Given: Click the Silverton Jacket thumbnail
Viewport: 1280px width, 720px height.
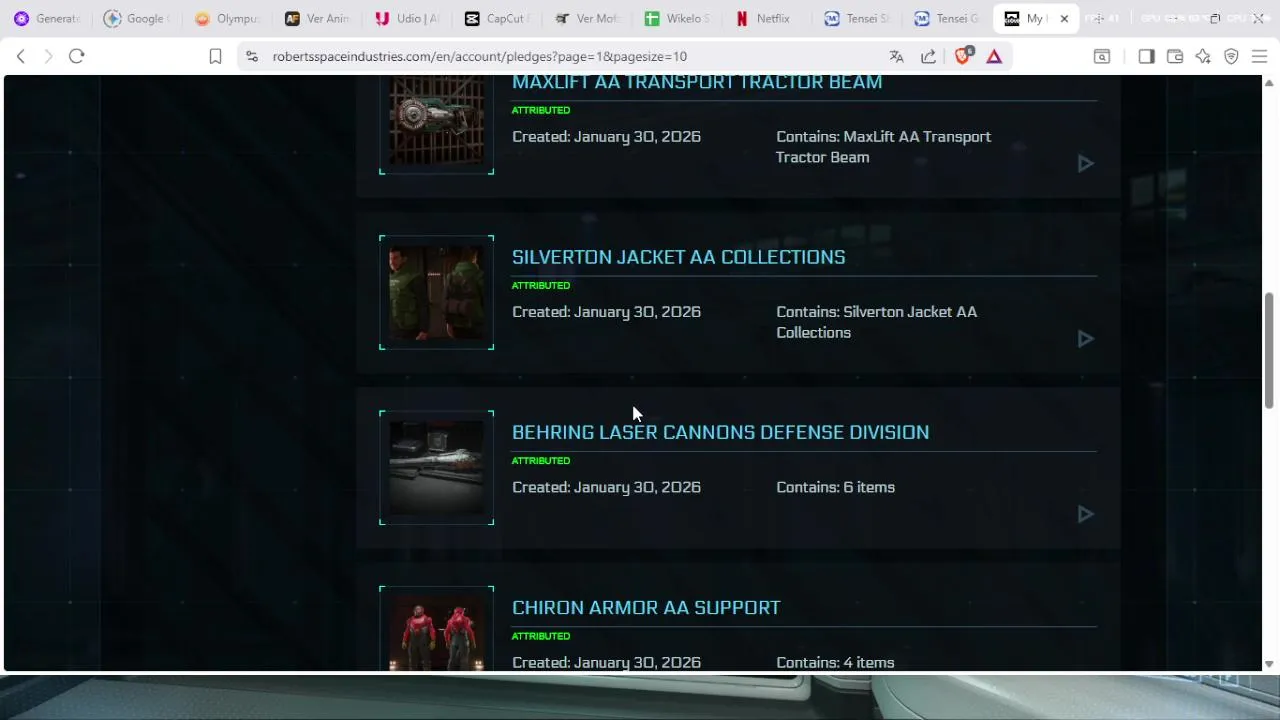Looking at the screenshot, I should pyautogui.click(x=437, y=293).
